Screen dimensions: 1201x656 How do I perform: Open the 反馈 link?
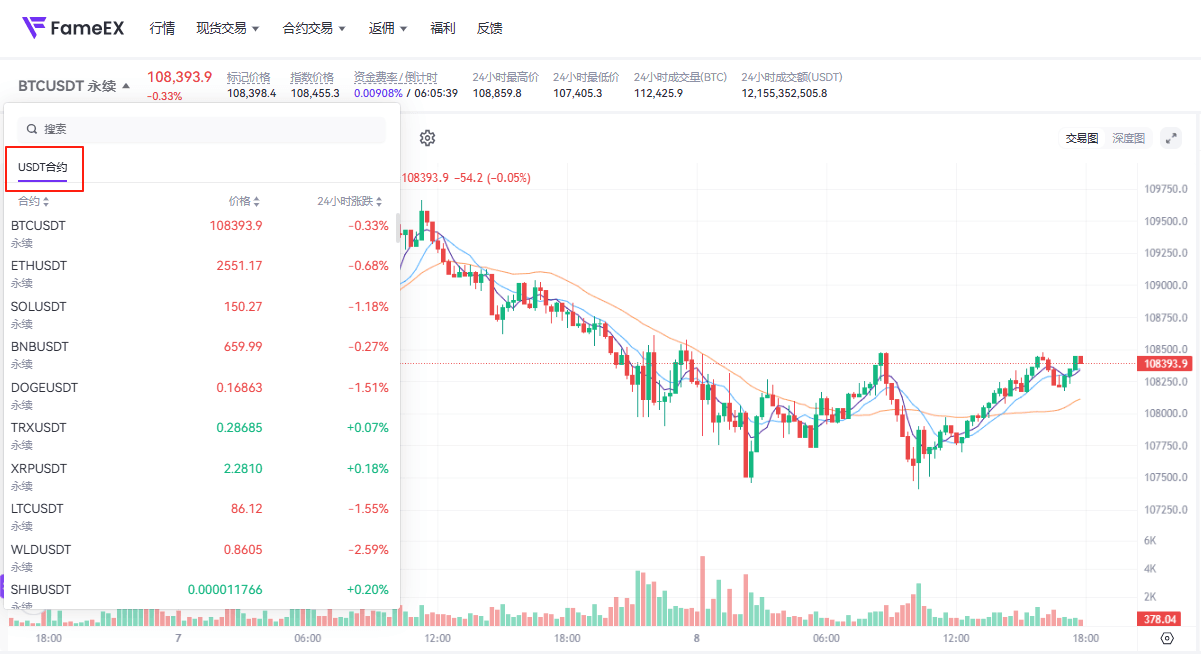[489, 28]
